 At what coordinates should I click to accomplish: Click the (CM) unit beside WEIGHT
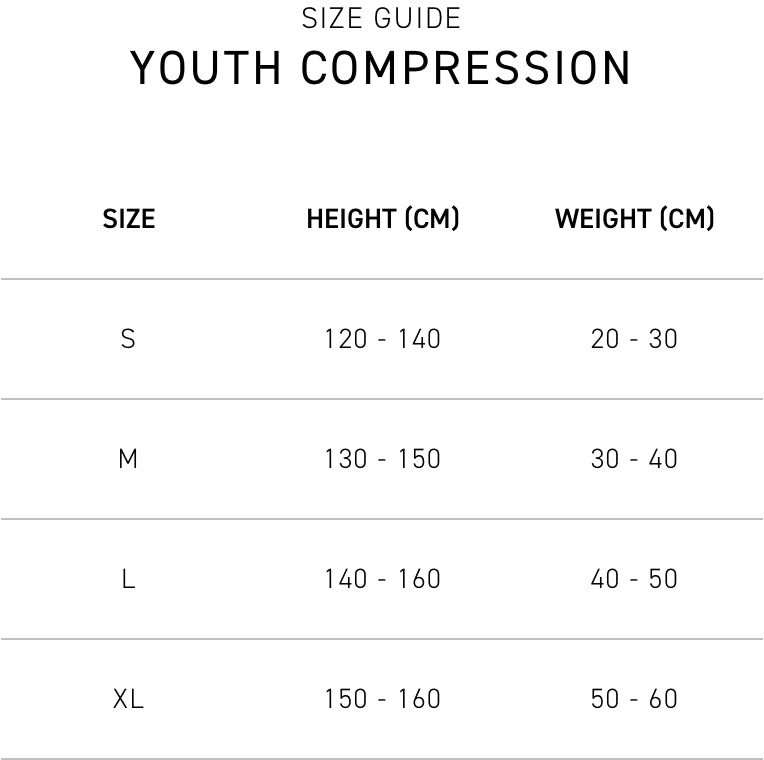[x=686, y=219]
